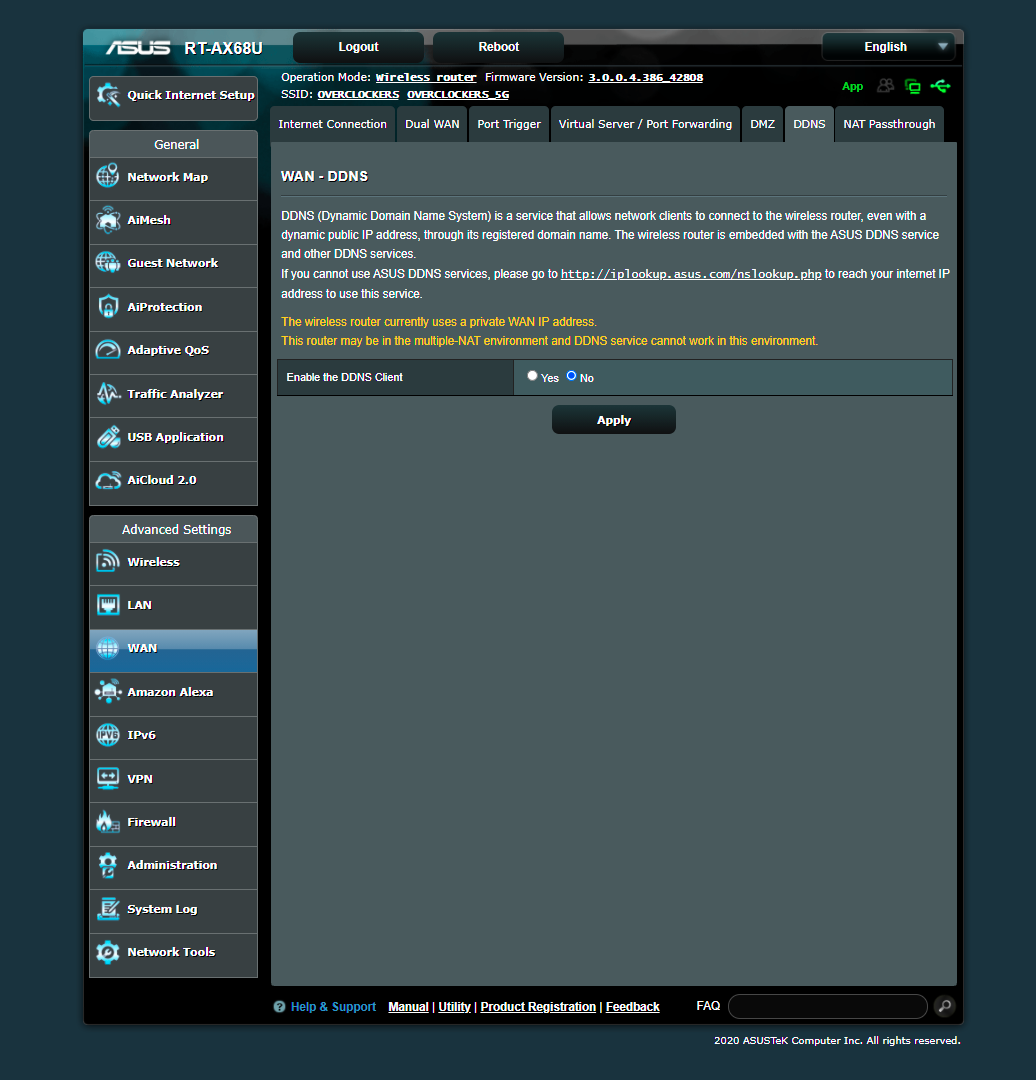The width and height of the screenshot is (1036, 1080).
Task: Click the Help & Support text link
Action: pos(333,1007)
